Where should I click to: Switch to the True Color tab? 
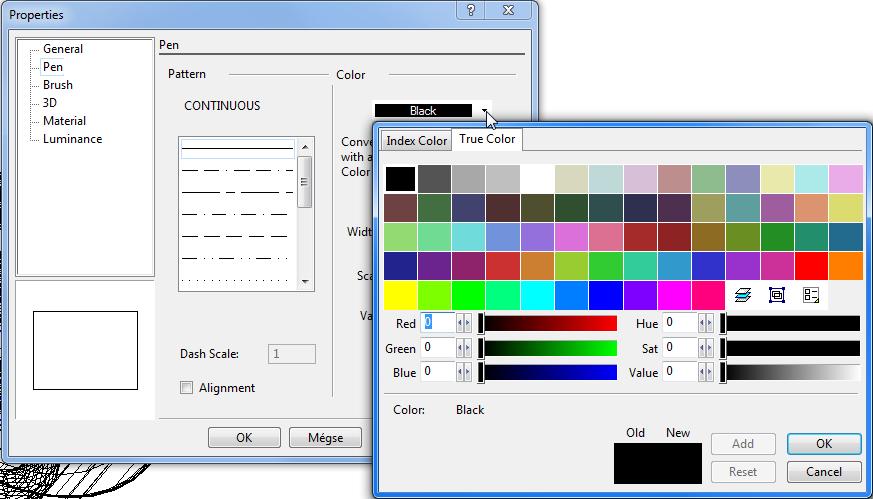click(x=487, y=139)
